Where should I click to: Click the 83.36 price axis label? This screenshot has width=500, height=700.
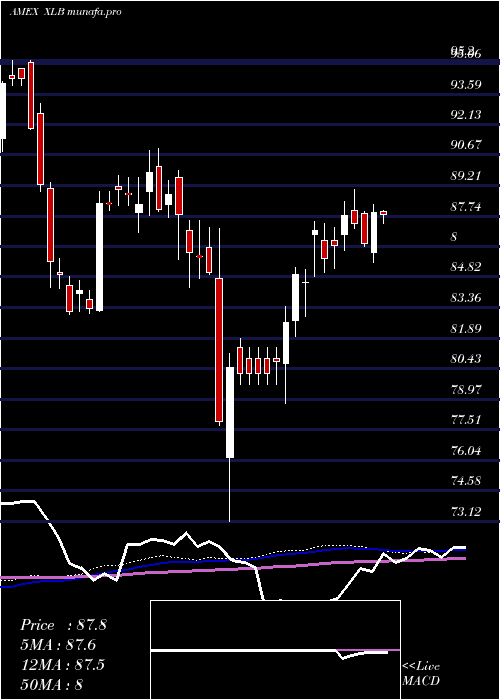pyautogui.click(x=466, y=298)
